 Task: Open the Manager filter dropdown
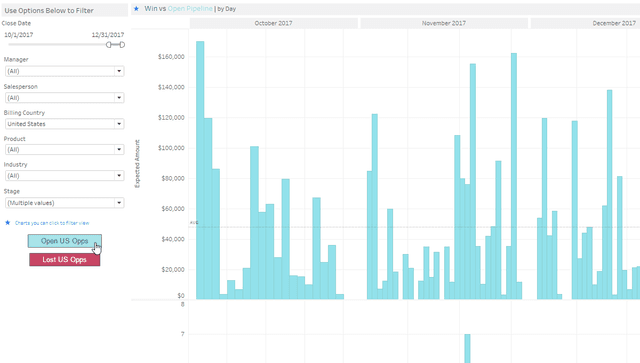pyautogui.click(x=64, y=71)
